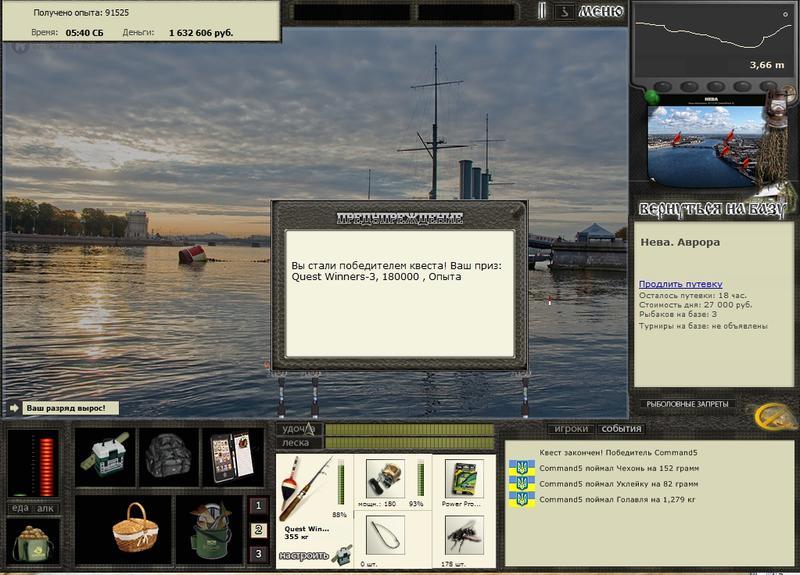
Task: Click the flag icon beside the Уклейку catch
Action: click(x=521, y=483)
